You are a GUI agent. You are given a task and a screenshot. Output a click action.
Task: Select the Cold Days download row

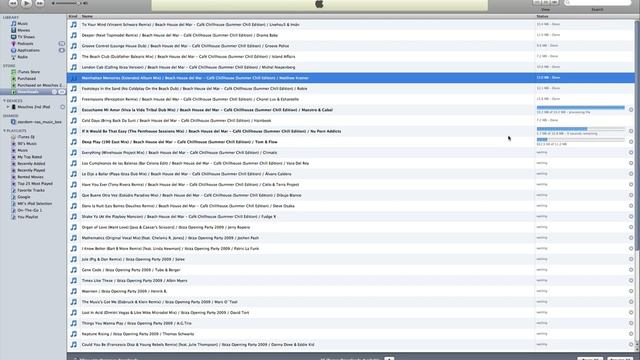351,120
